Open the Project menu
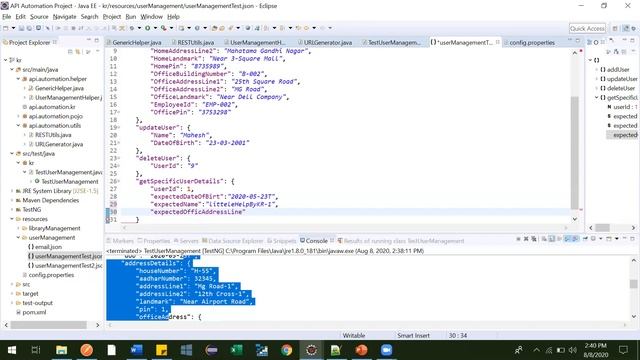 111,17
